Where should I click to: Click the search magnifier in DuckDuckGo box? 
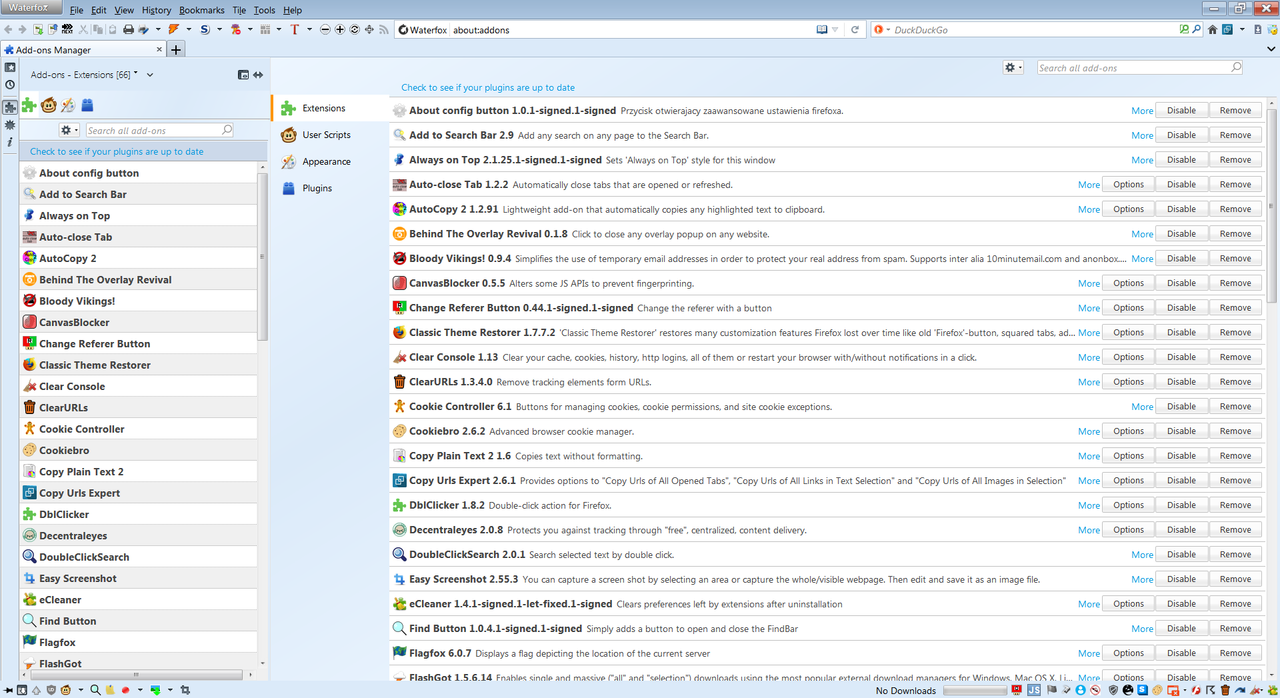[x=1196, y=30]
